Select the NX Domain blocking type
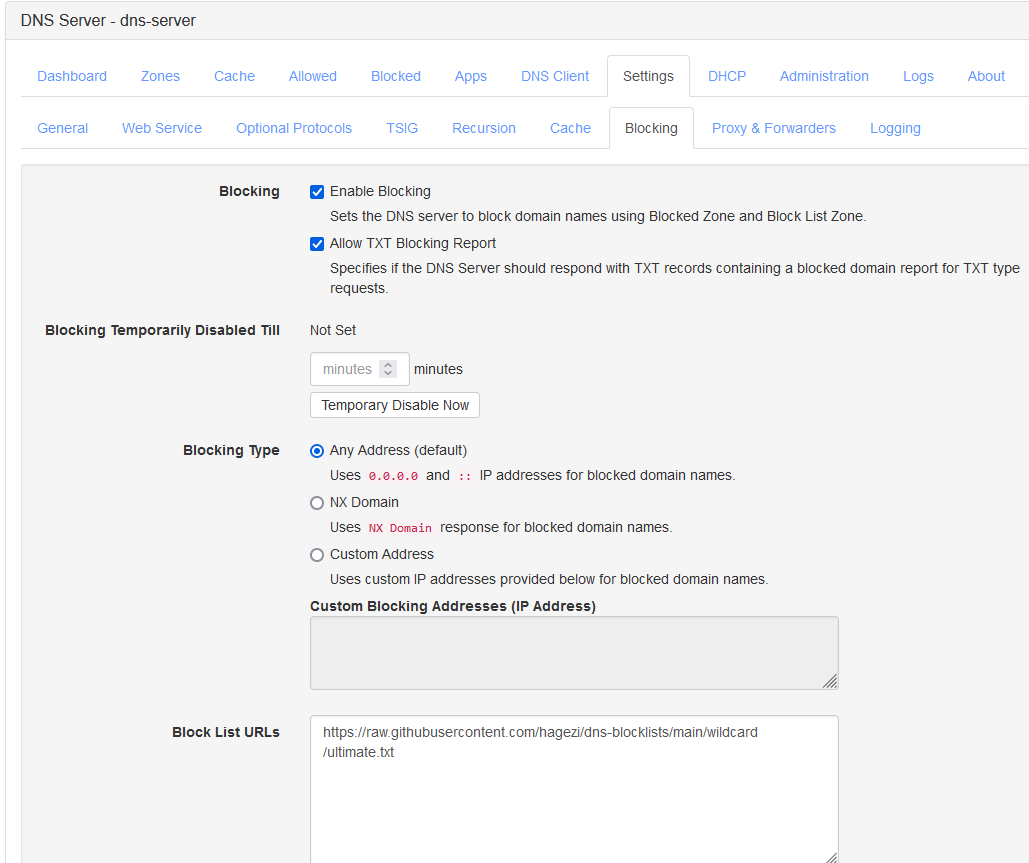Screen dimensions: 1029x863 [x=317, y=502]
